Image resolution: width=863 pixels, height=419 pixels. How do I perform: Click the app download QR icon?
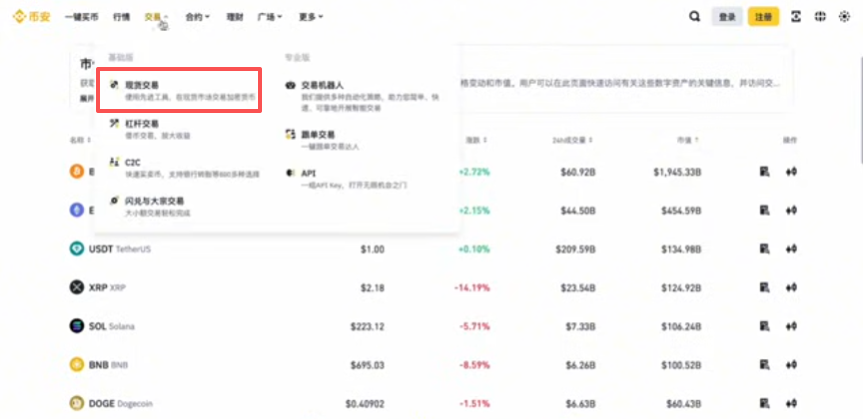[x=796, y=17]
